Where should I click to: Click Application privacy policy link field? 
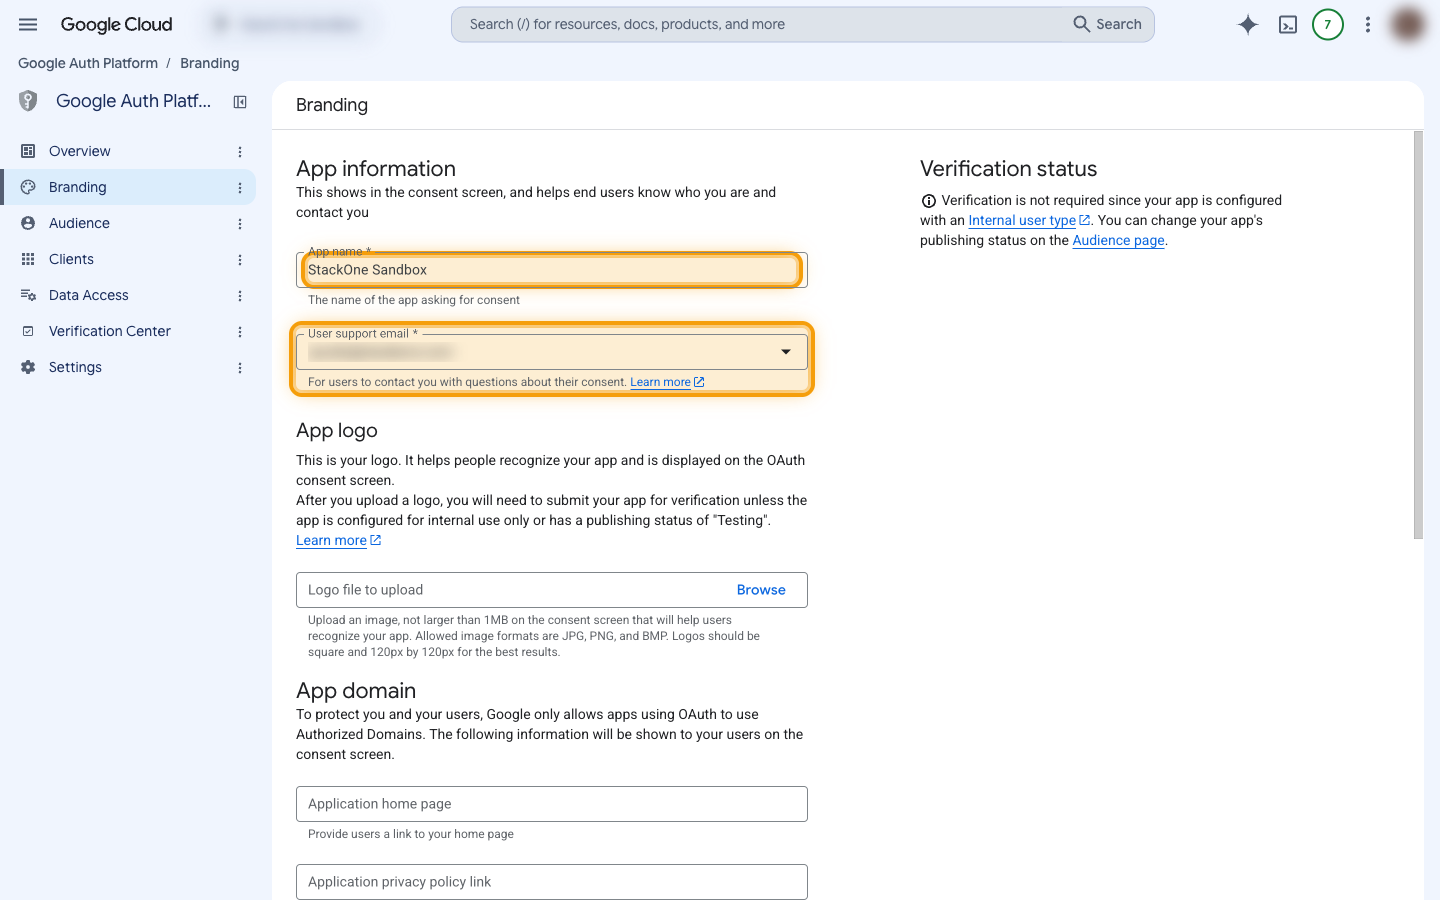(x=552, y=882)
